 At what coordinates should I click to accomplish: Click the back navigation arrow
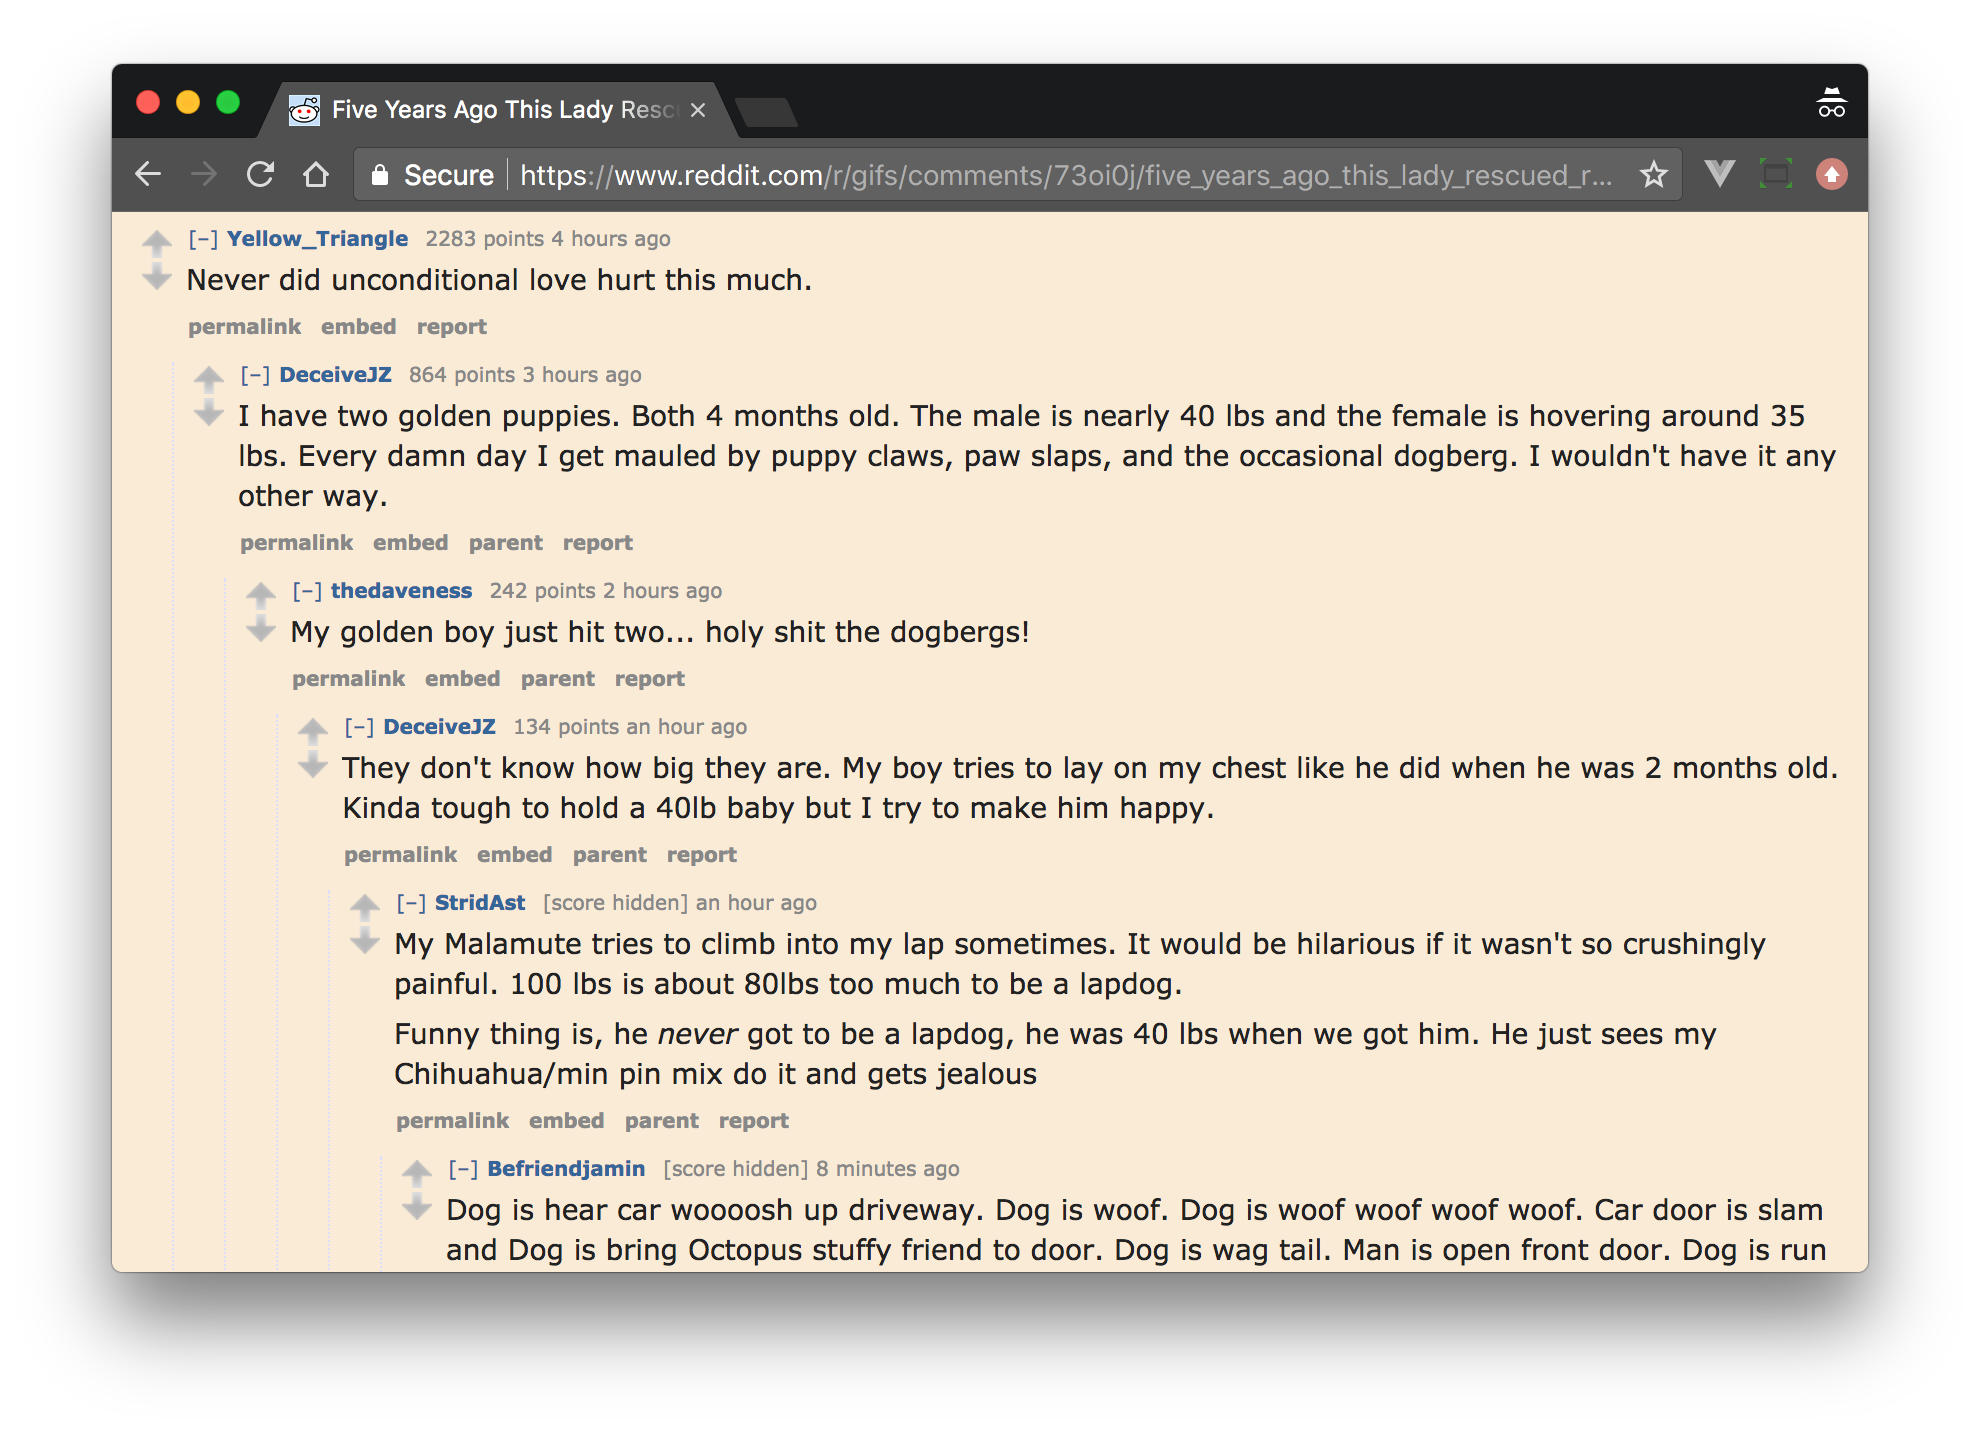click(x=149, y=175)
